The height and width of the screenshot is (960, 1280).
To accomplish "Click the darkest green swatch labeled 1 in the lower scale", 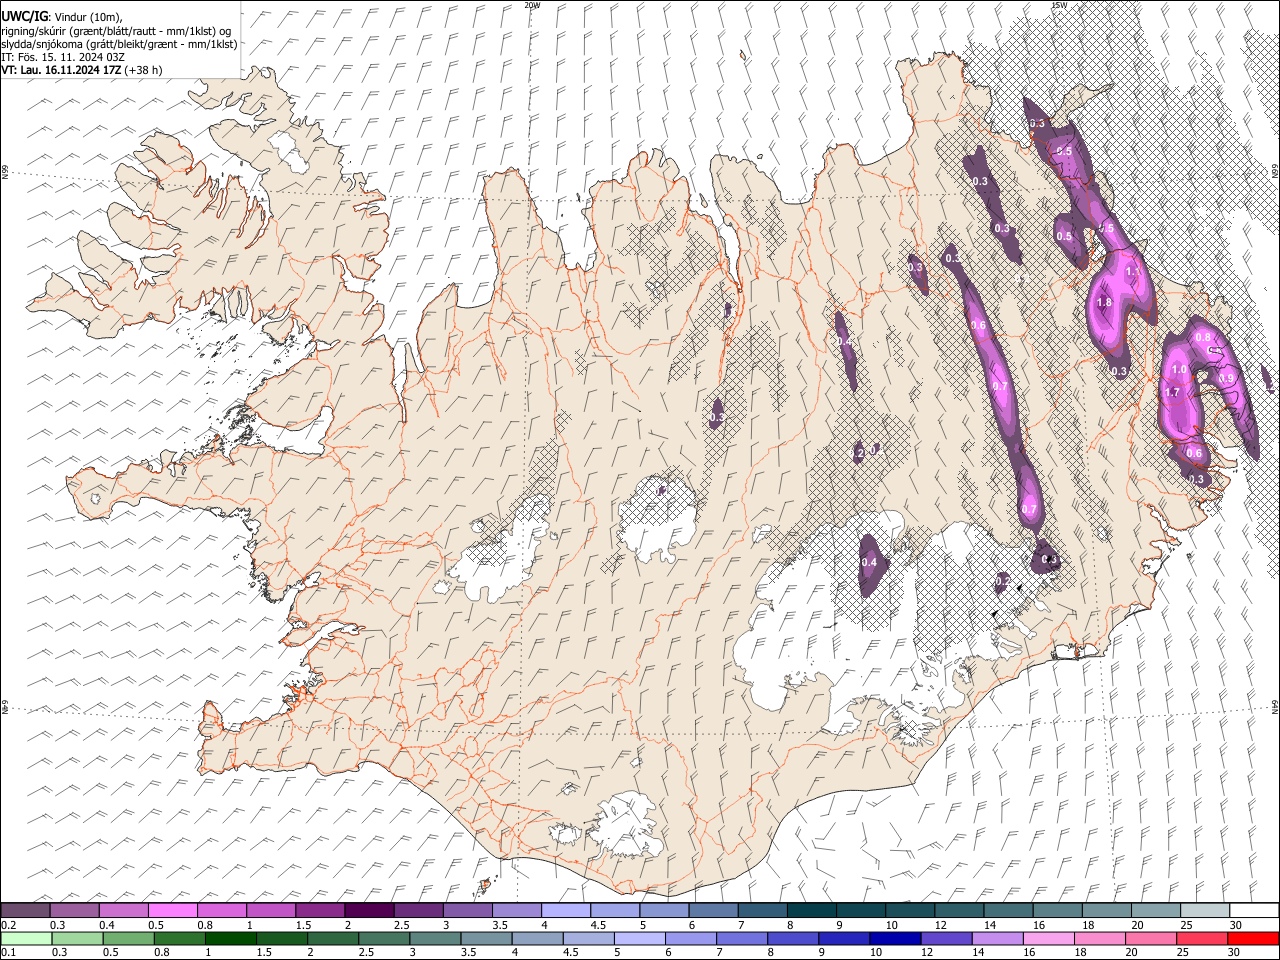I will click(230, 939).
